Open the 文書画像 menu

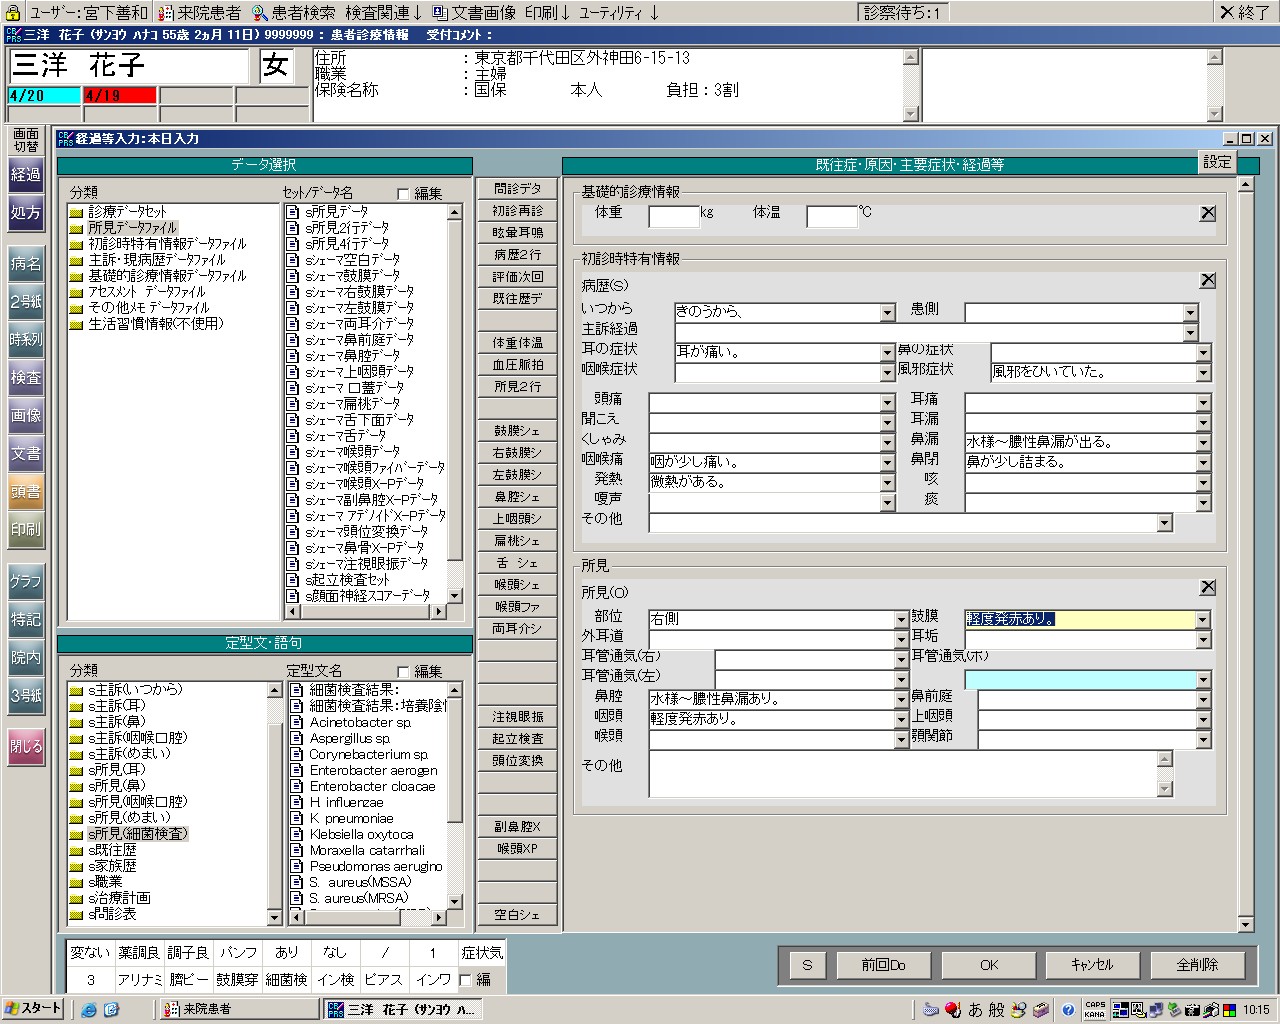point(475,12)
